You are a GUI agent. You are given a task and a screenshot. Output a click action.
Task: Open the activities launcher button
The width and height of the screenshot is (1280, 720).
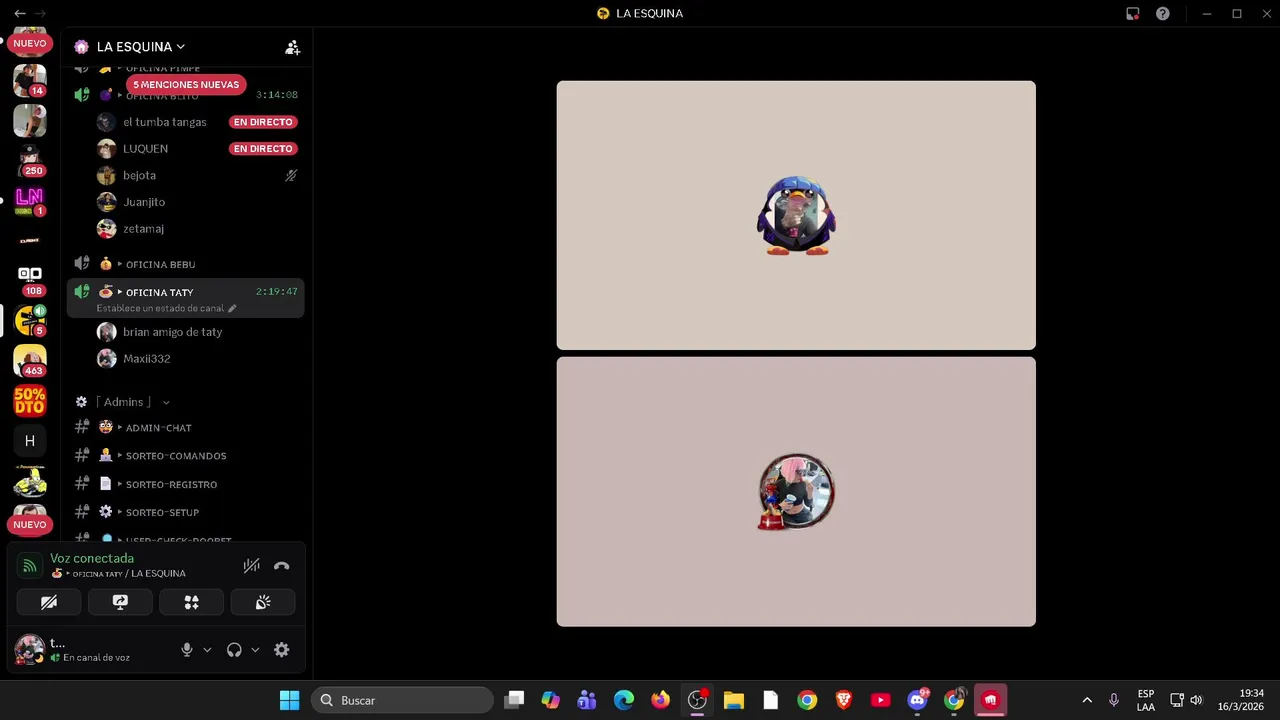[x=191, y=602]
